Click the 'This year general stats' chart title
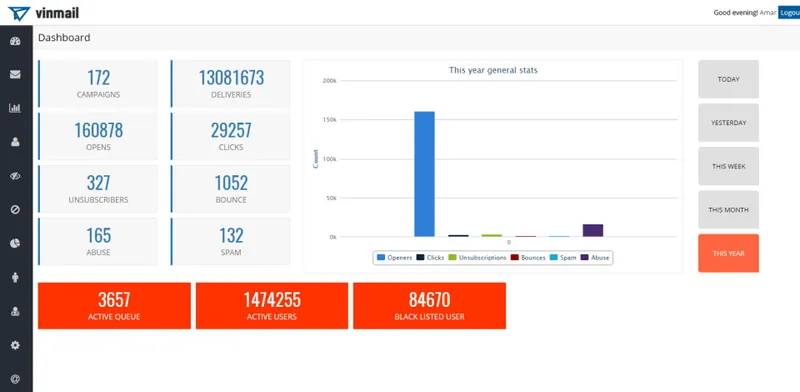800x392 pixels. (x=493, y=70)
